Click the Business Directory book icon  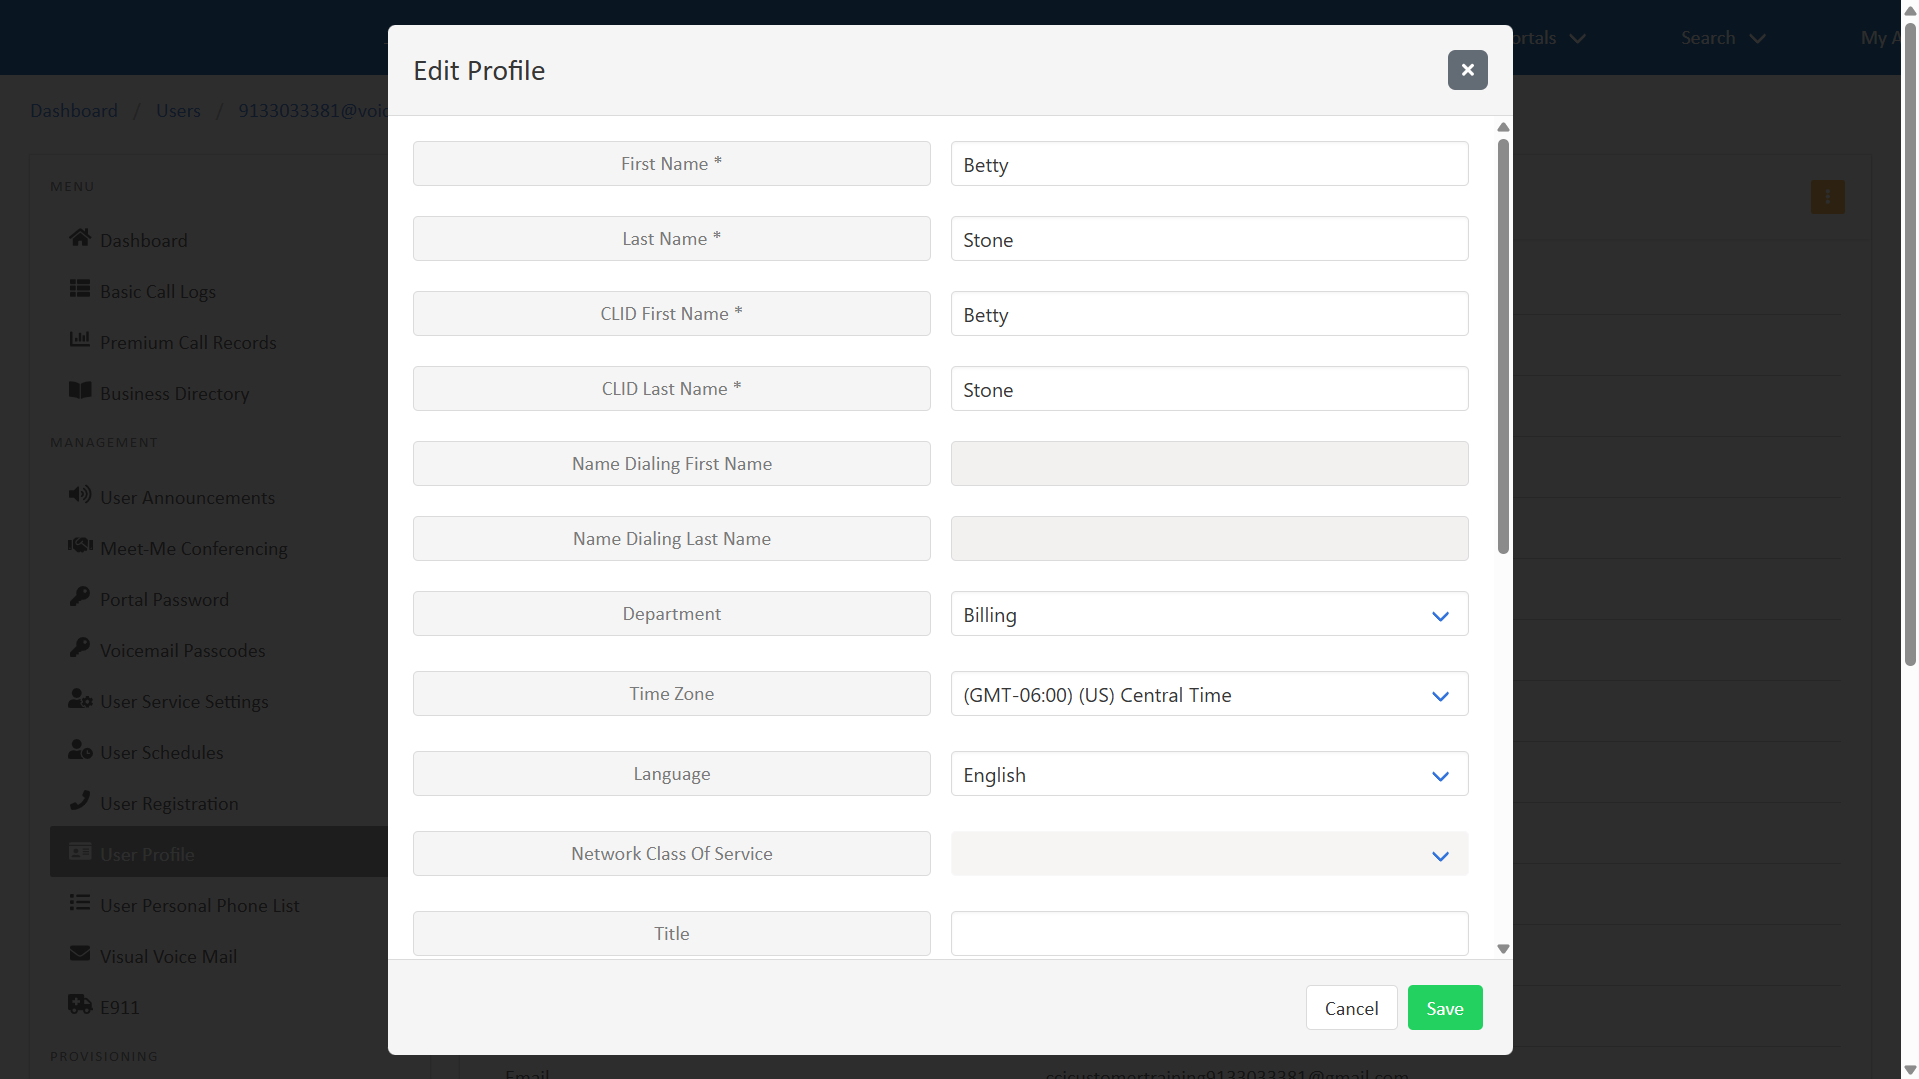click(80, 391)
